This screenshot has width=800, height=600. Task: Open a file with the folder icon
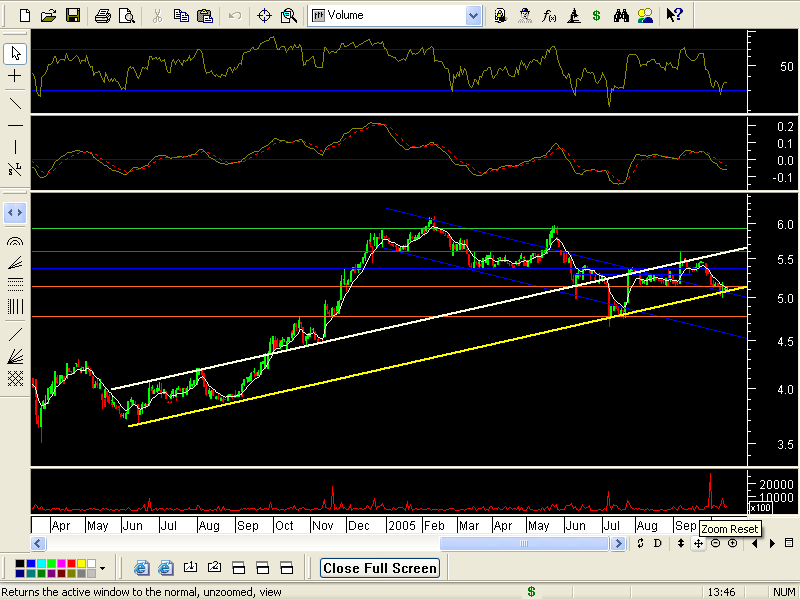click(x=49, y=15)
